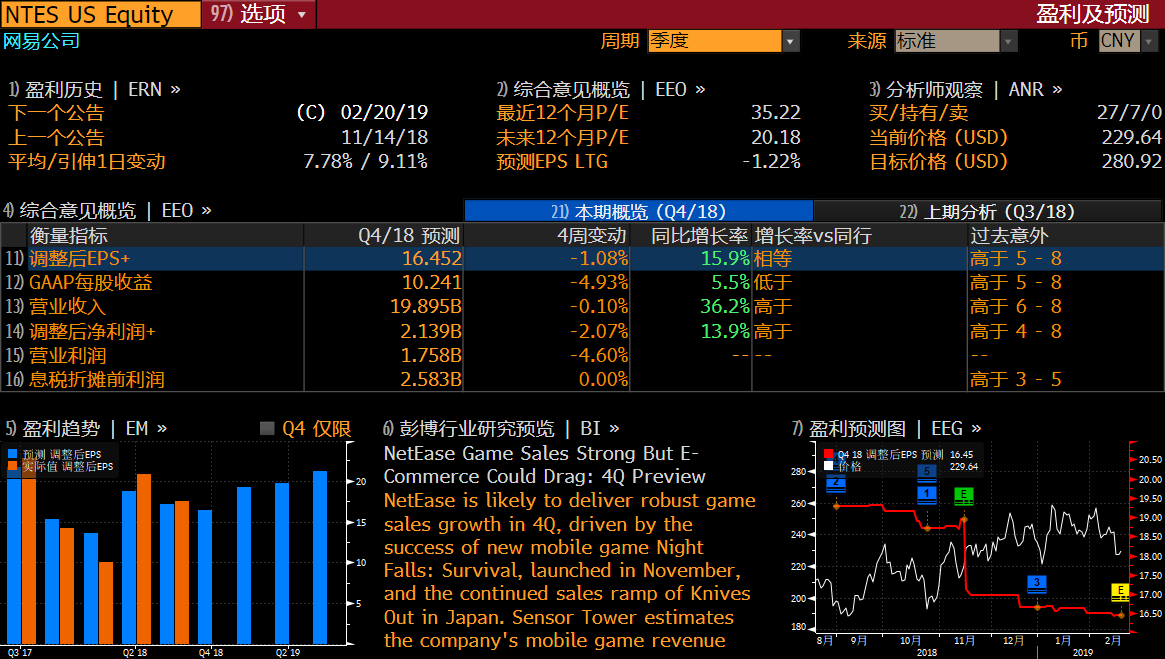Open the 周期 季度 dropdown
Screen dimensions: 1165x659
(724, 41)
